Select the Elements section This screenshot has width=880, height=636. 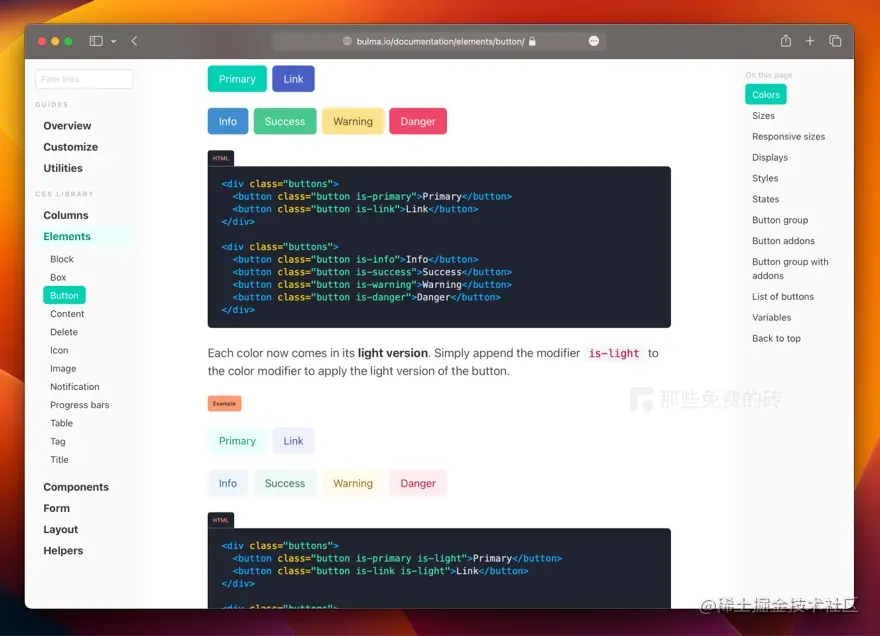click(x=67, y=236)
